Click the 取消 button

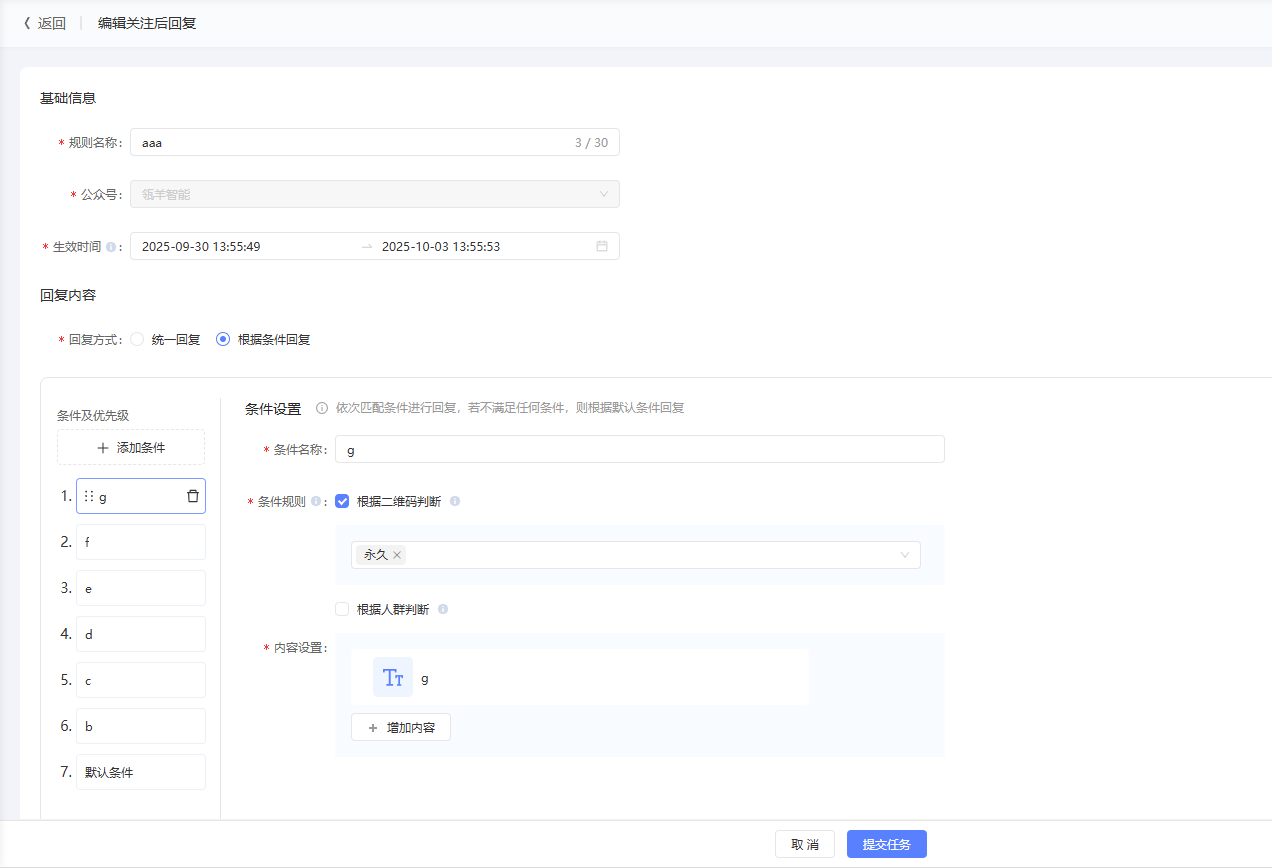[805, 844]
